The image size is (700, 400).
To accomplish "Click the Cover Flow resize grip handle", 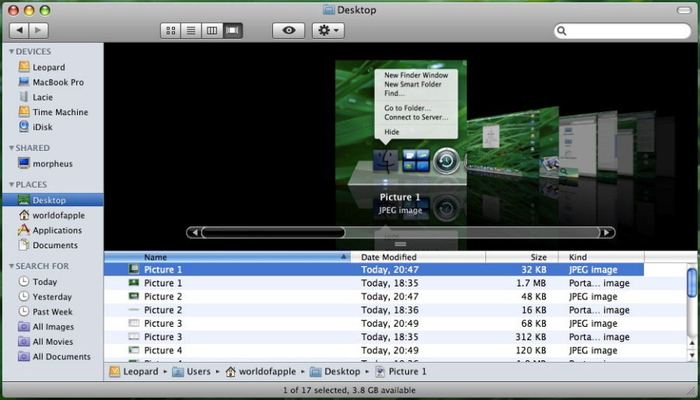I will click(x=400, y=244).
